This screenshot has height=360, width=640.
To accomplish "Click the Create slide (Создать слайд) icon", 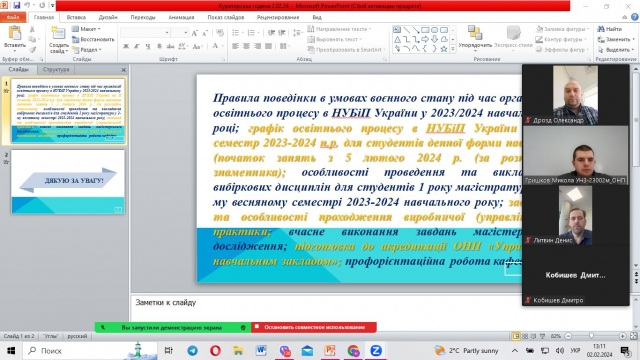I will 58,33.
